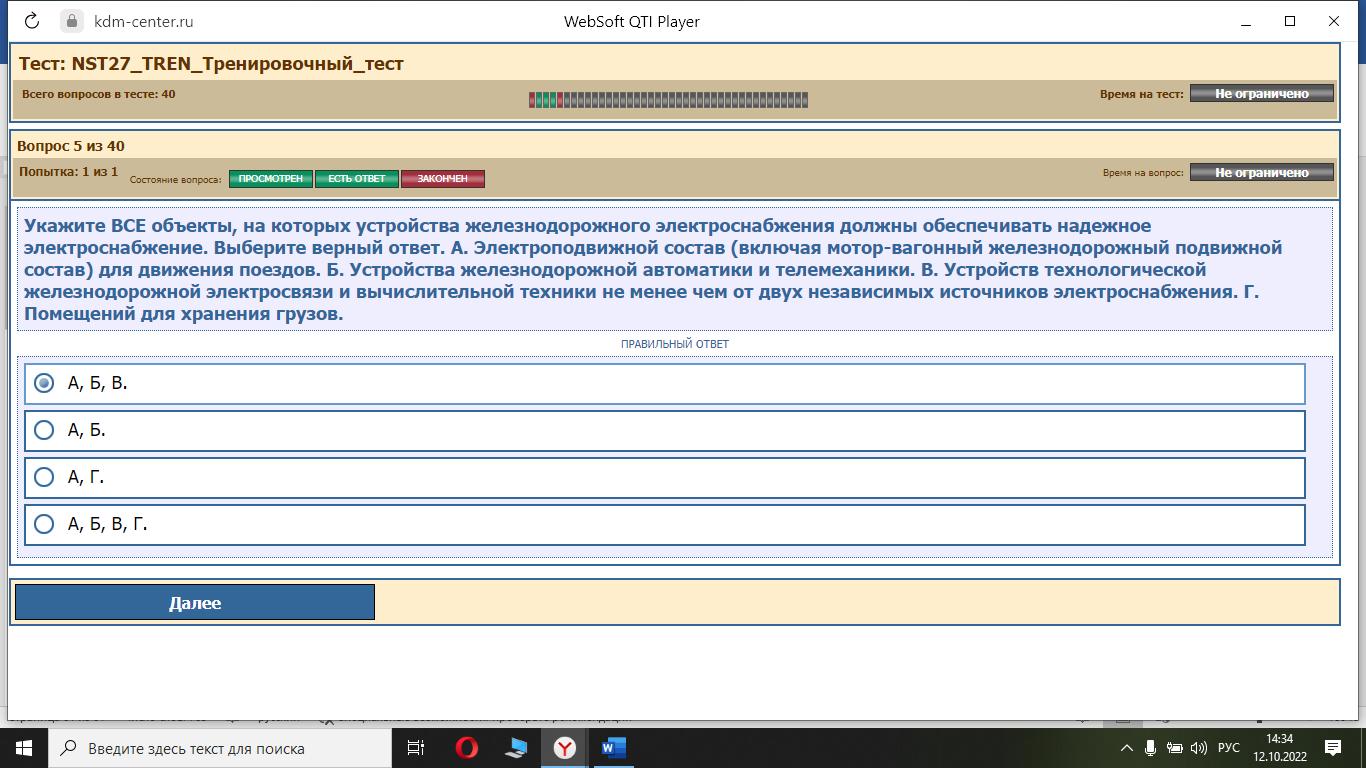This screenshot has width=1366, height=768.
Task: Click the Далее button
Action: tap(195, 603)
